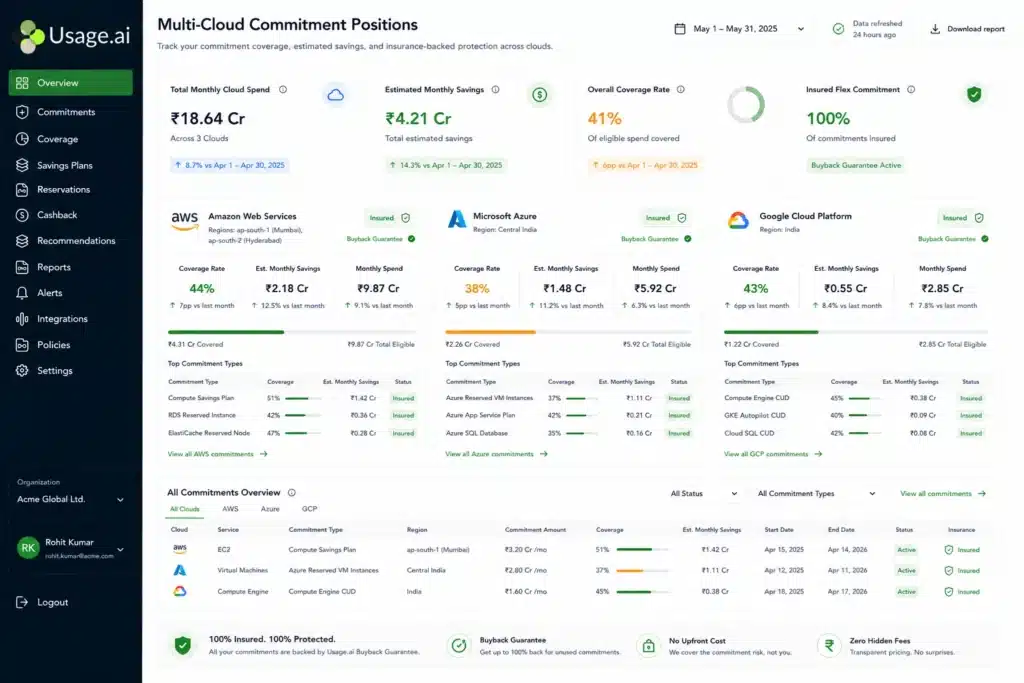Click the Azure SQL Database row
The height and width of the screenshot is (683, 1024).
567,434
